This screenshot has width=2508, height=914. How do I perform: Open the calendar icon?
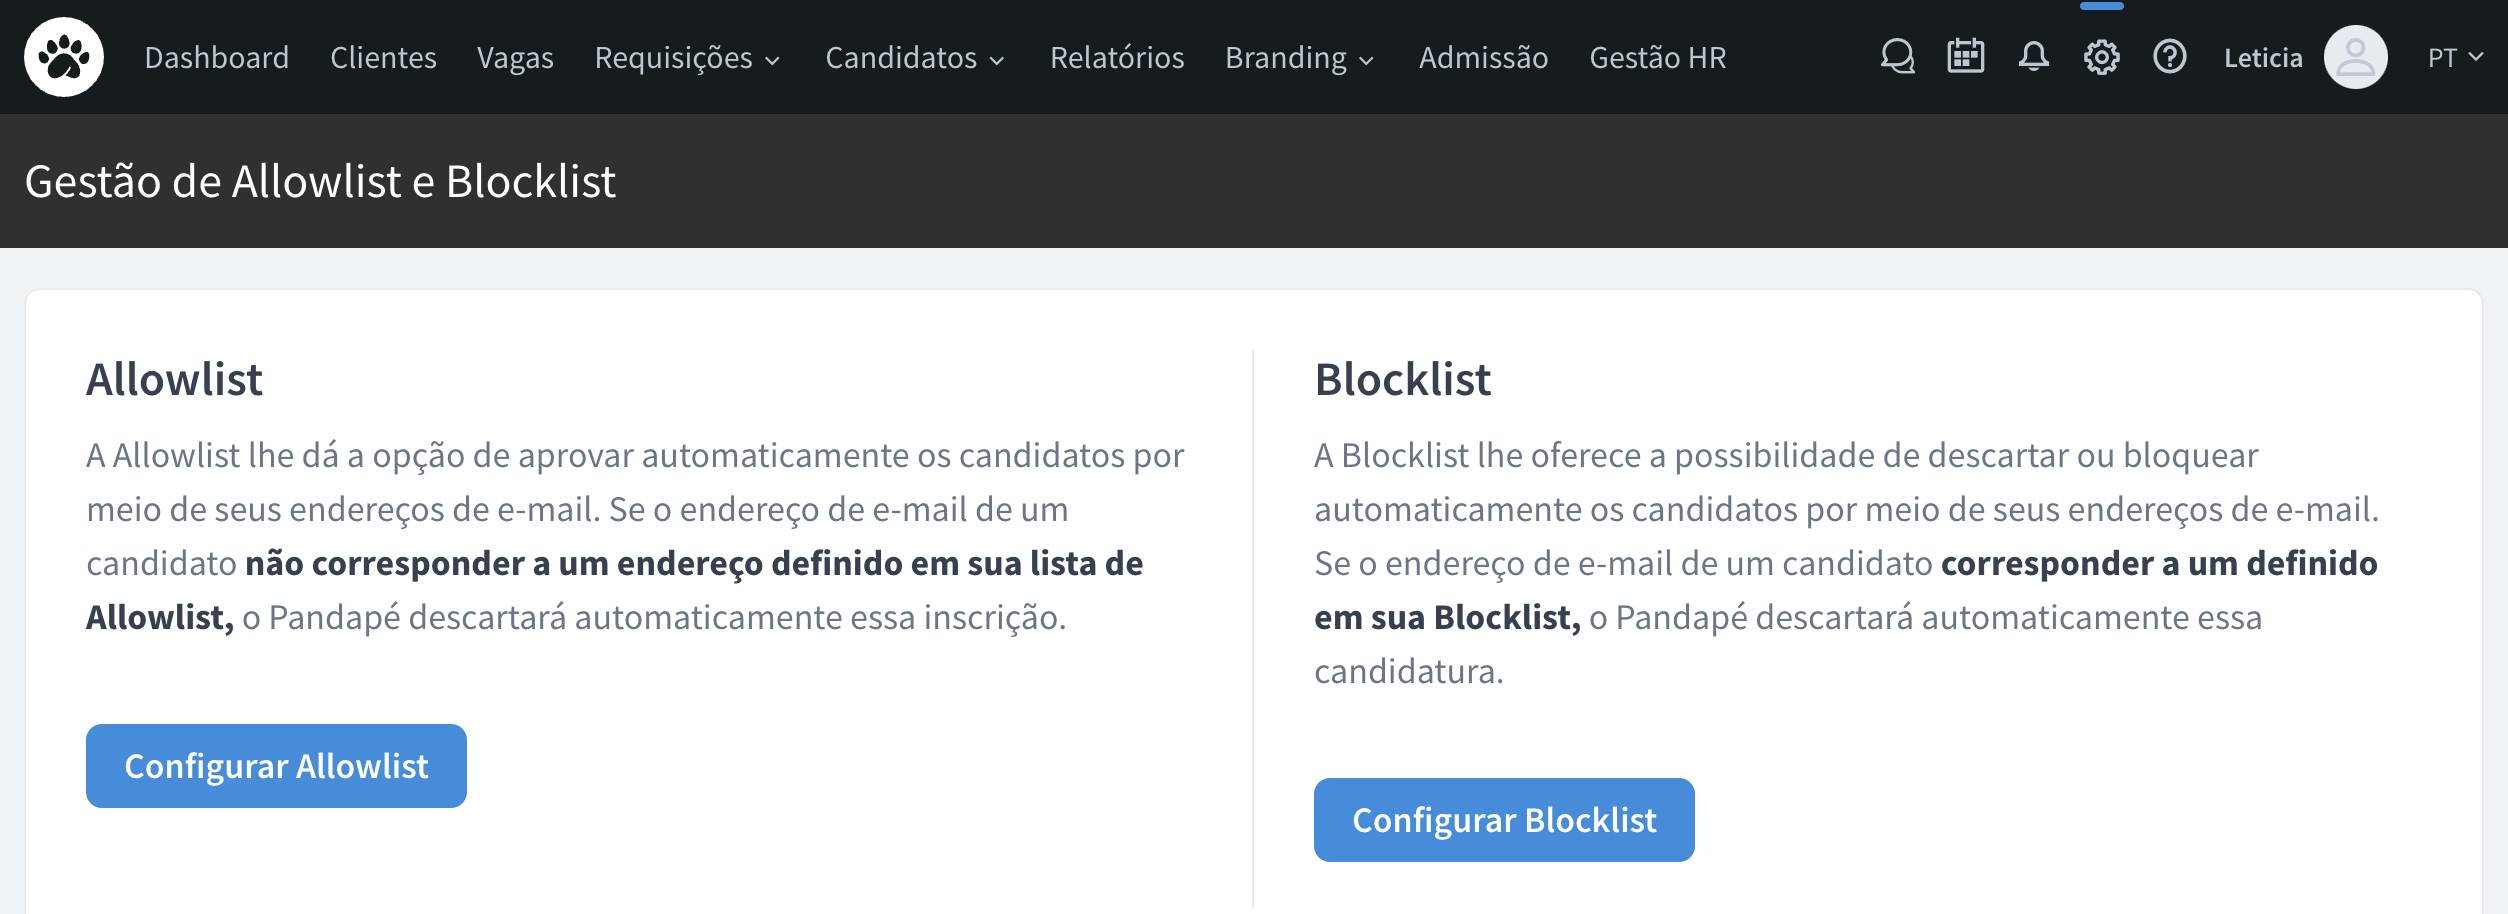pyautogui.click(x=1965, y=57)
